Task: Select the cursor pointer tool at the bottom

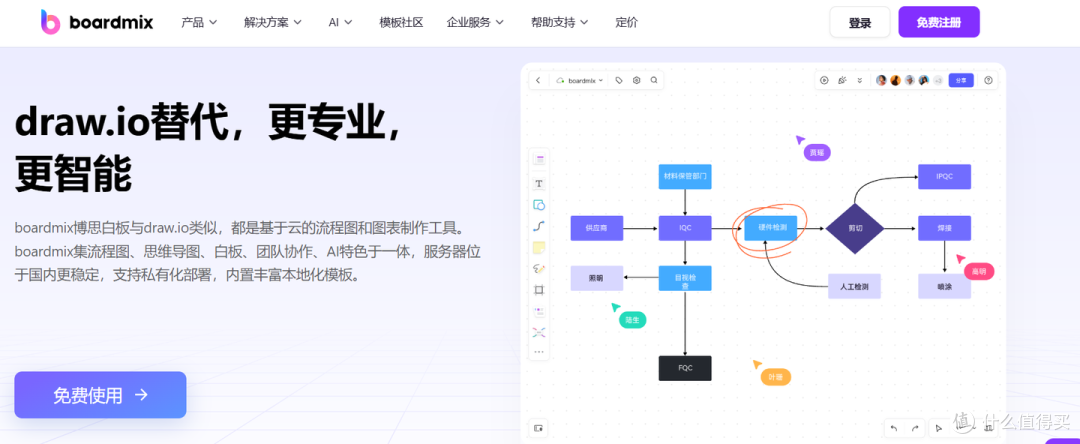Action: point(938,428)
